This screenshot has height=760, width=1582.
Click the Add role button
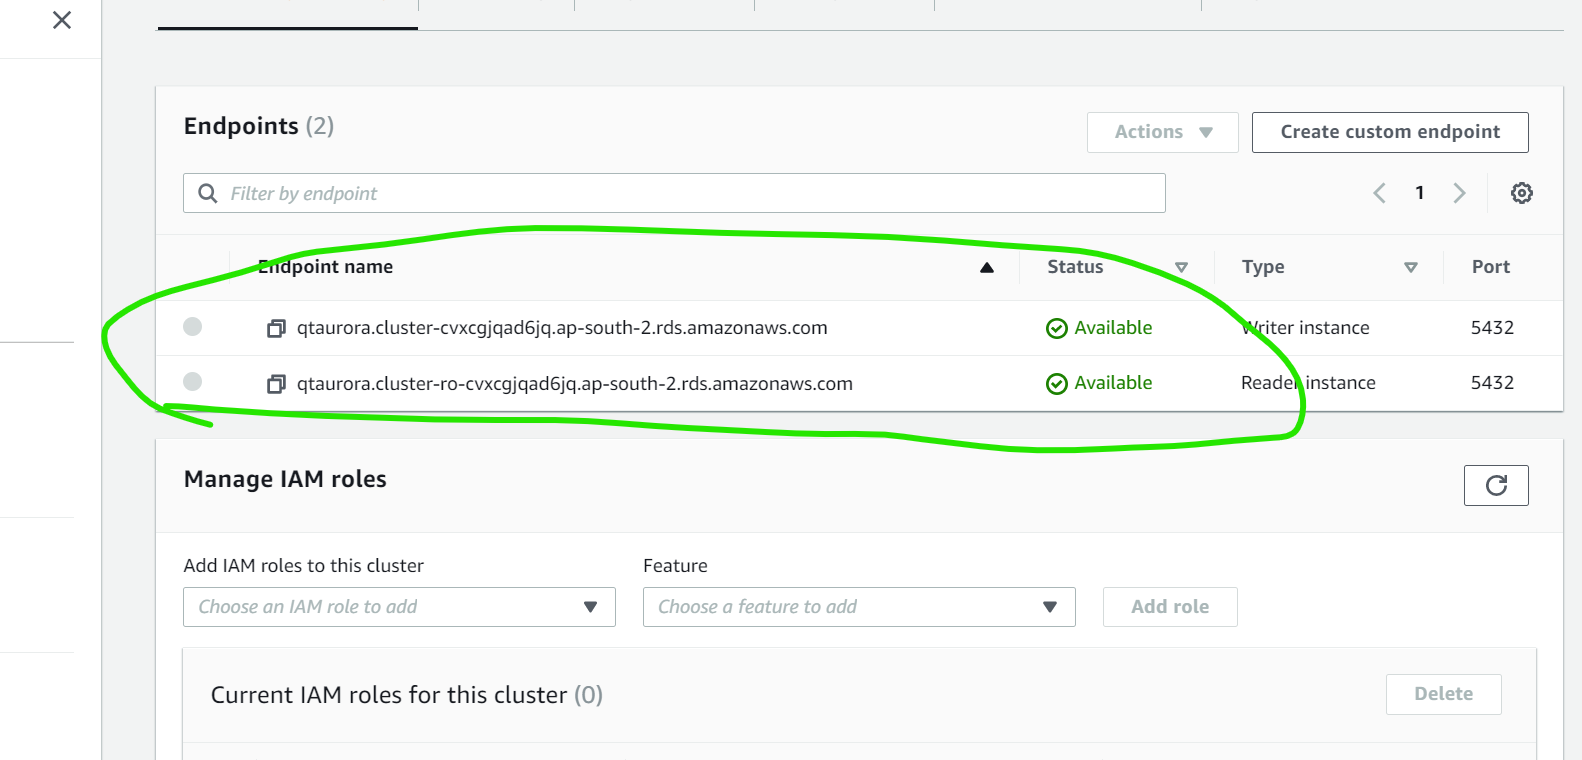tap(1170, 607)
